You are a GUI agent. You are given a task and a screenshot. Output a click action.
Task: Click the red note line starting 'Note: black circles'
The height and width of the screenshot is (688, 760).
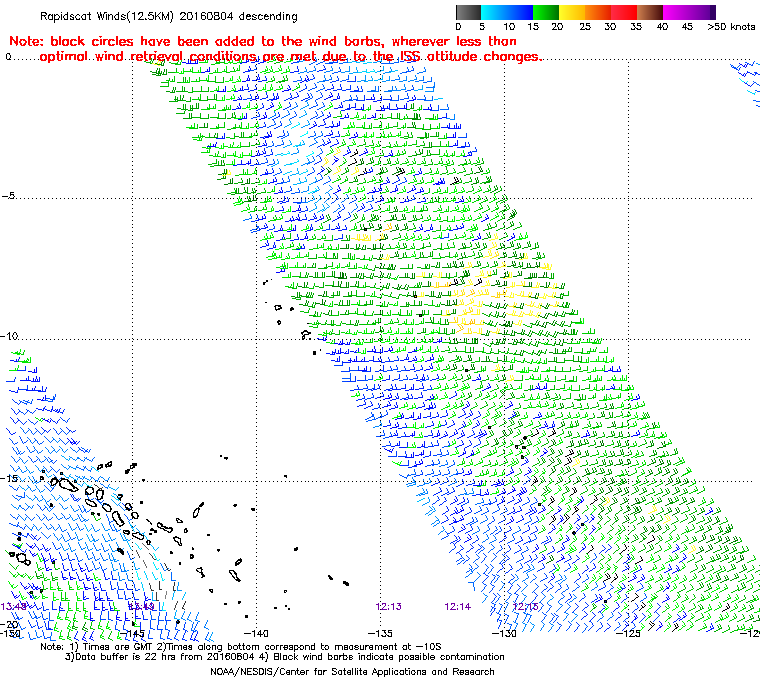pos(263,41)
